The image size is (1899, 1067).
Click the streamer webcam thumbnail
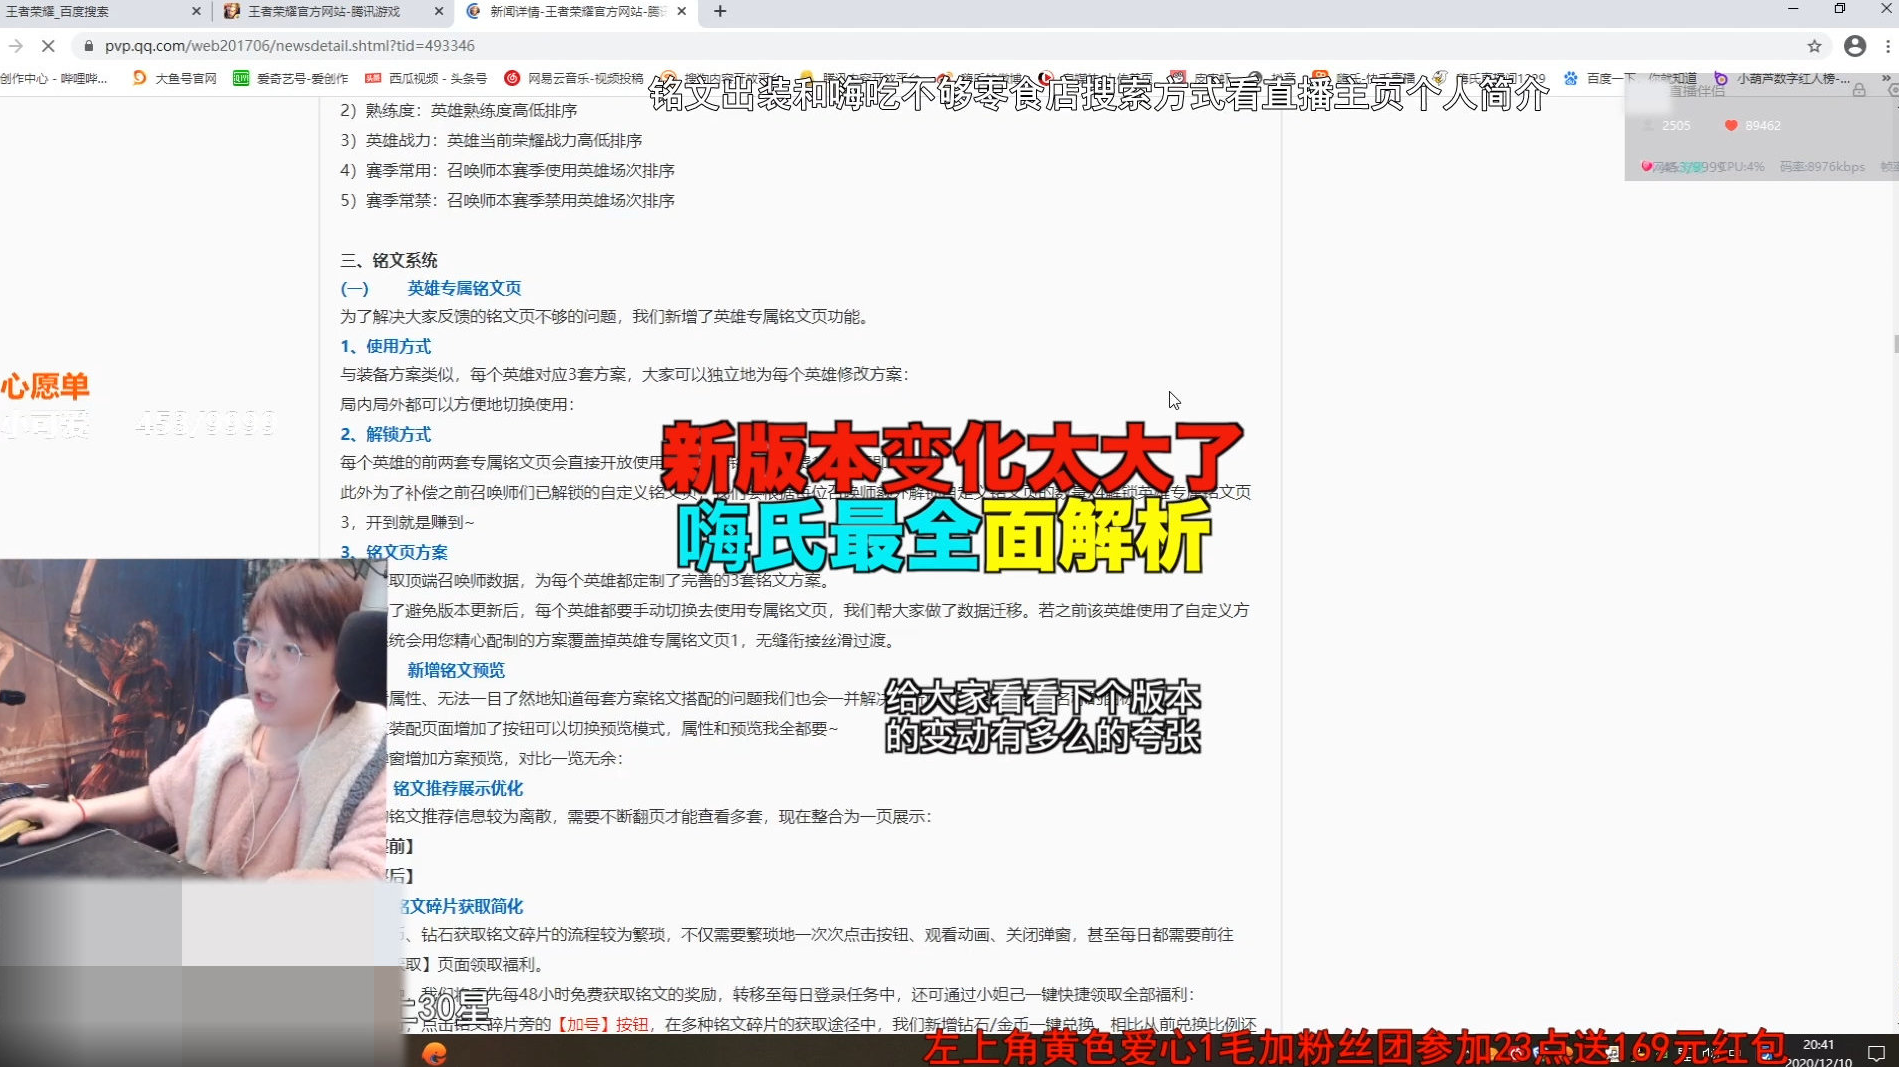pyautogui.click(x=193, y=718)
